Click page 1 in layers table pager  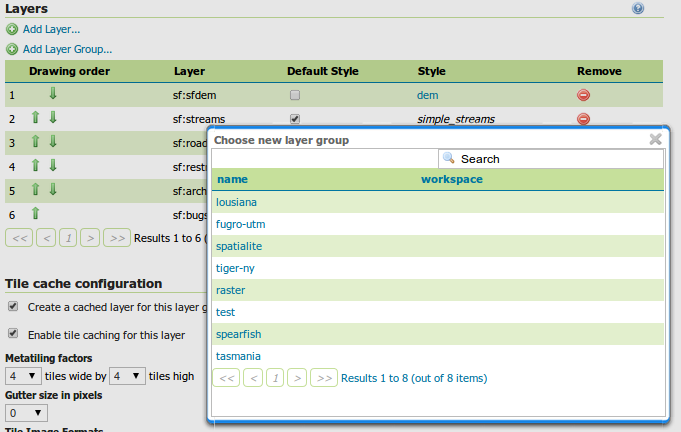pyautogui.click(x=68, y=238)
